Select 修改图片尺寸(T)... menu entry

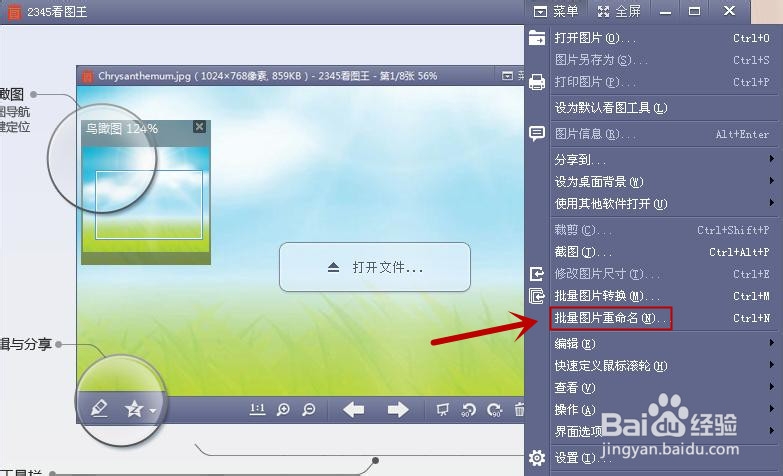pyautogui.click(x=662, y=274)
